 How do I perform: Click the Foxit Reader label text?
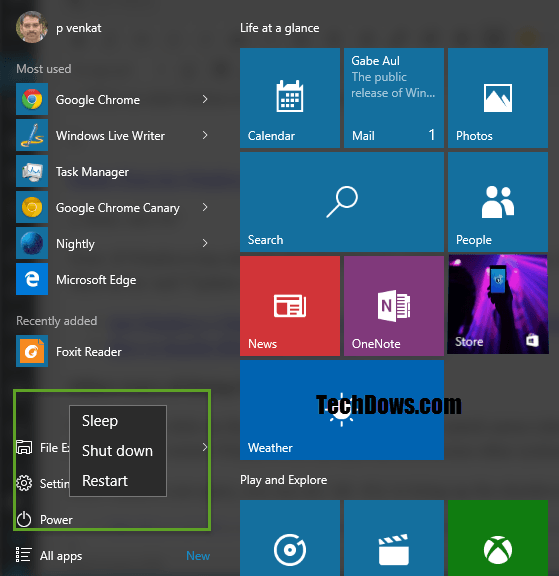pos(89,352)
